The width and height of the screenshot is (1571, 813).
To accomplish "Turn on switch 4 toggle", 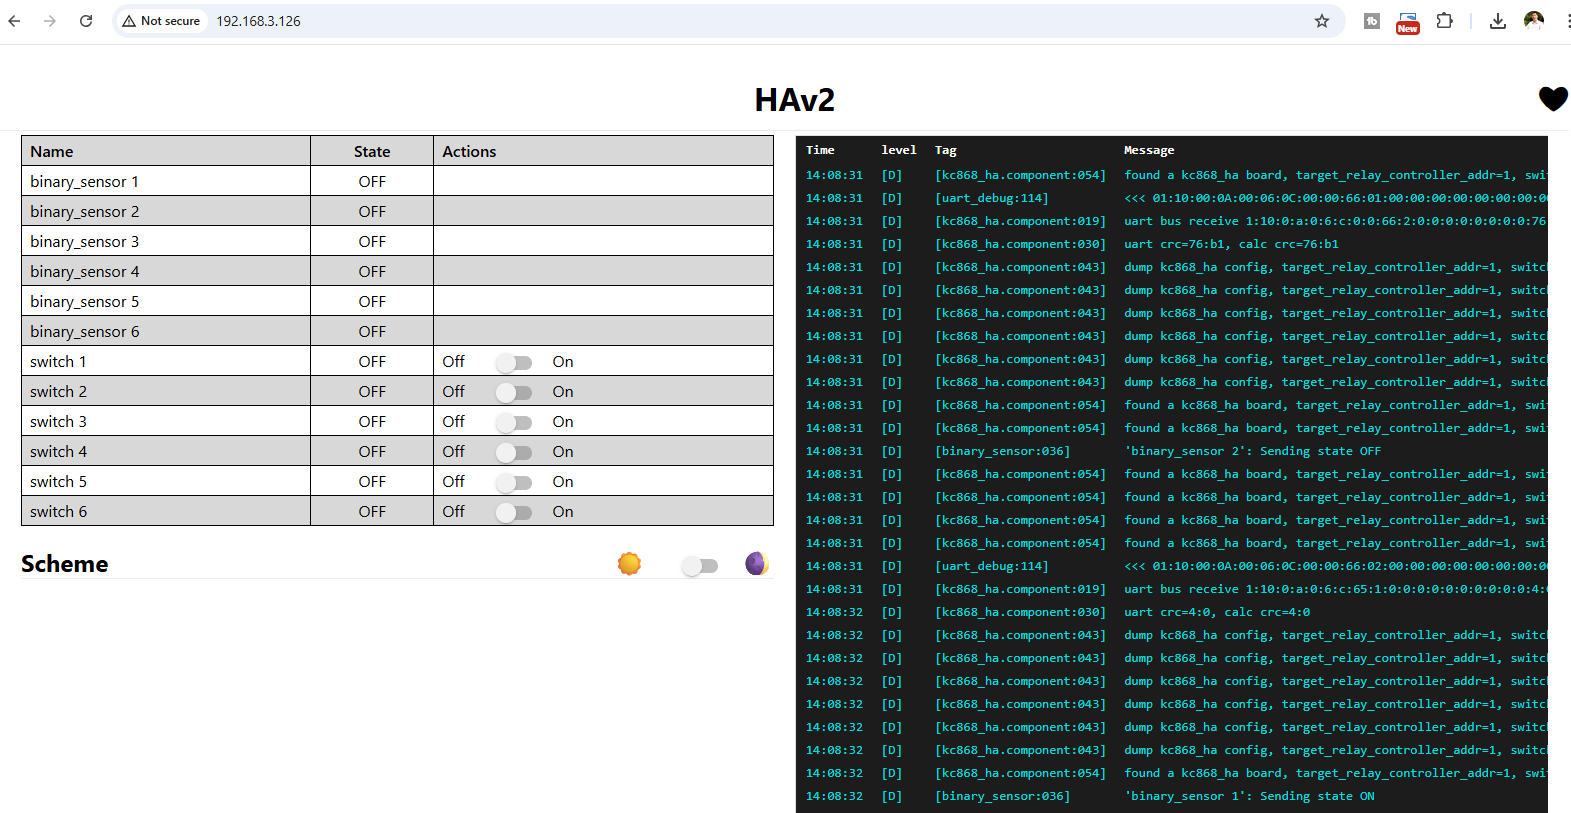I will pyautogui.click(x=514, y=452).
